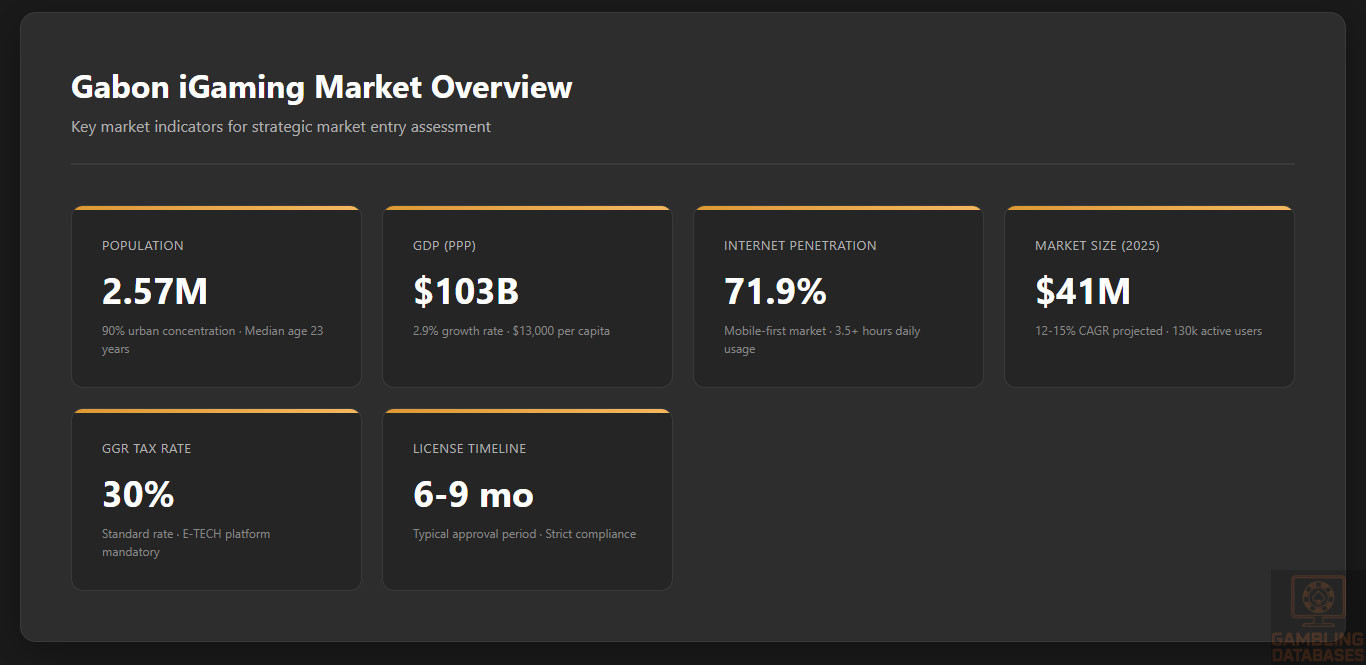Select the MARKET SIZE (2025) card label
1366x665 pixels.
pos(1097,246)
